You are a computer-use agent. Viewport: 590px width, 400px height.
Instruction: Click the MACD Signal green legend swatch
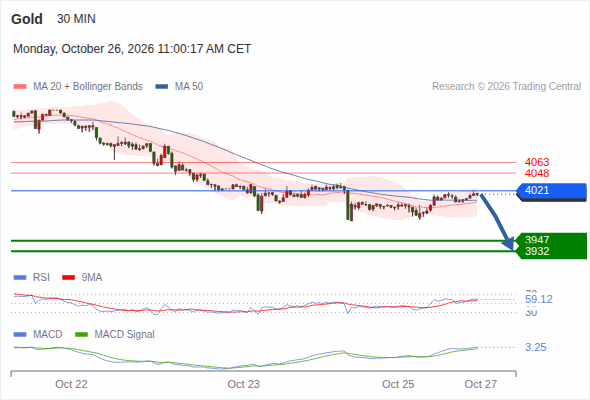coord(81,335)
